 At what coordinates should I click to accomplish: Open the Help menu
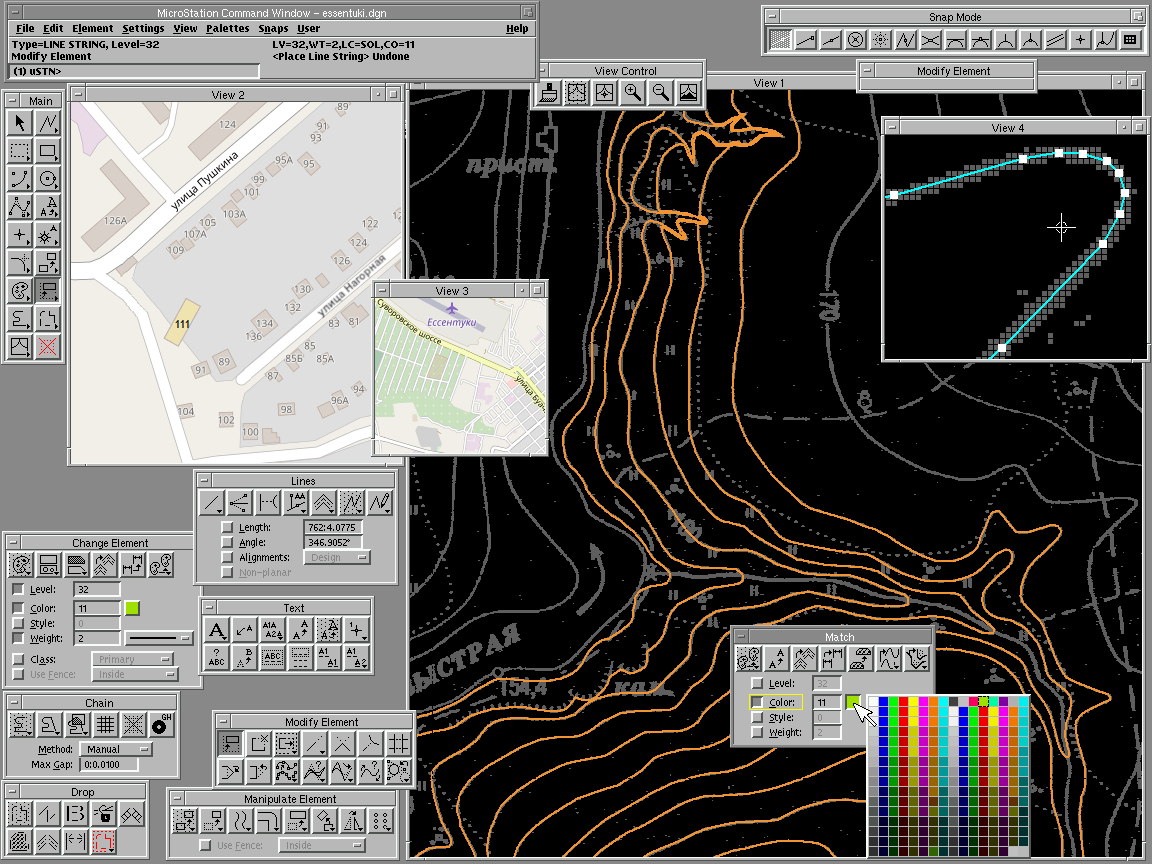(516, 29)
